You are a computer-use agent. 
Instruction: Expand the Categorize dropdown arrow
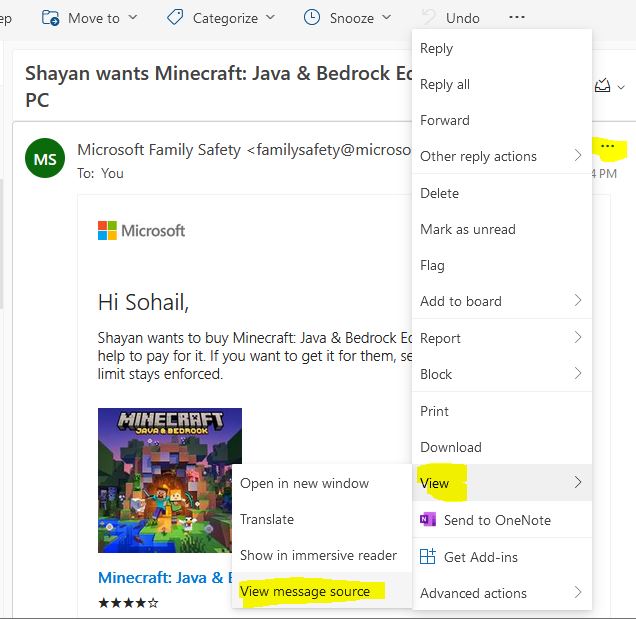tap(271, 17)
